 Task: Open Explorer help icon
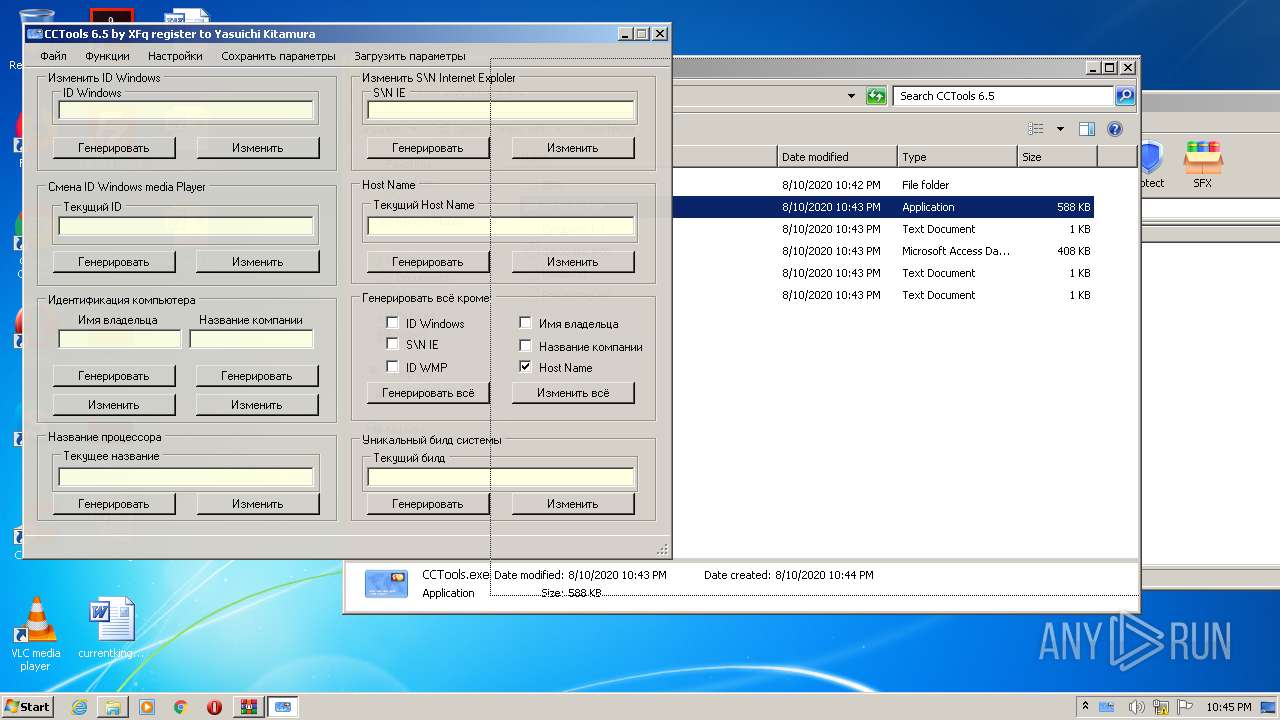1115,129
